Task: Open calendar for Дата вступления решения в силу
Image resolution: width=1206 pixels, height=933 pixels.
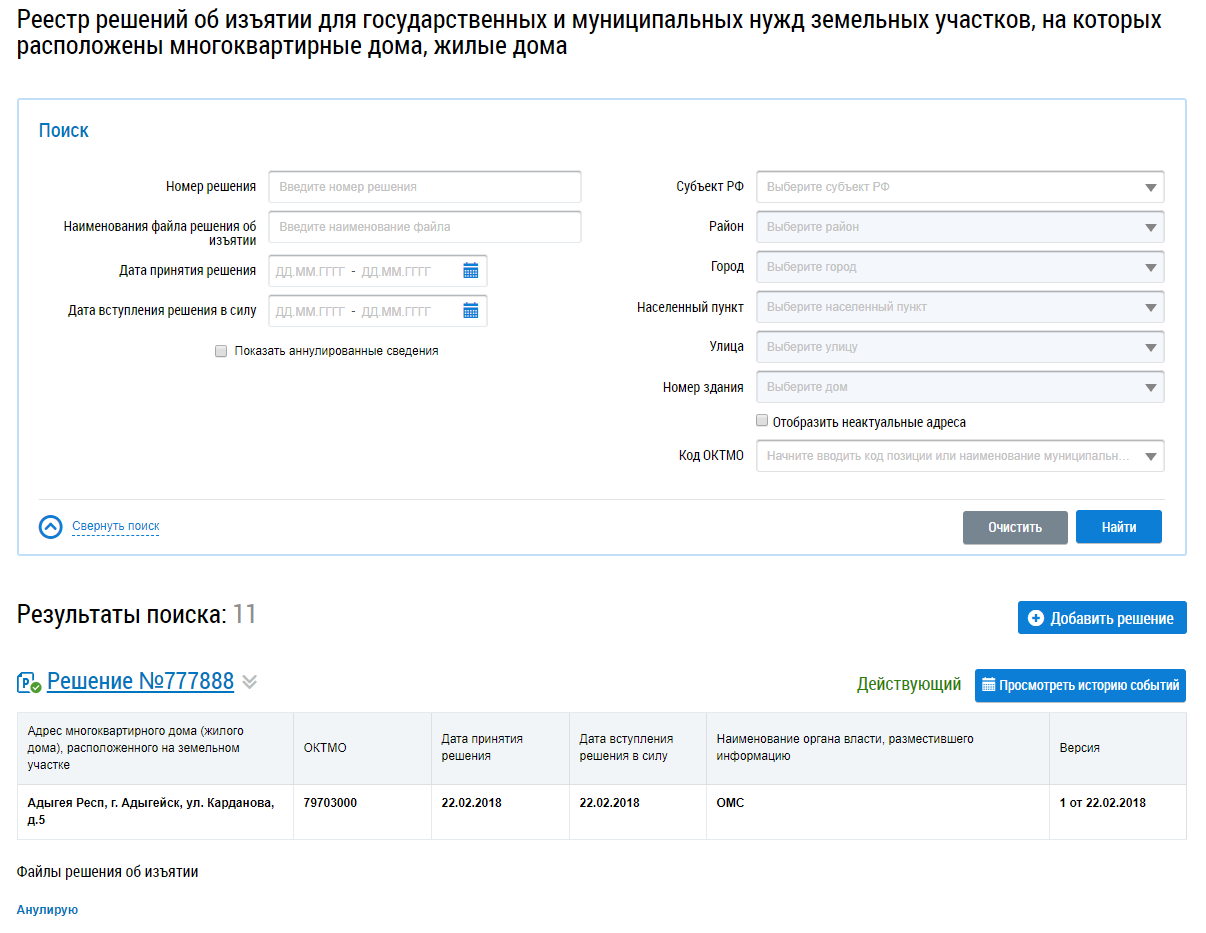Action: coord(470,311)
